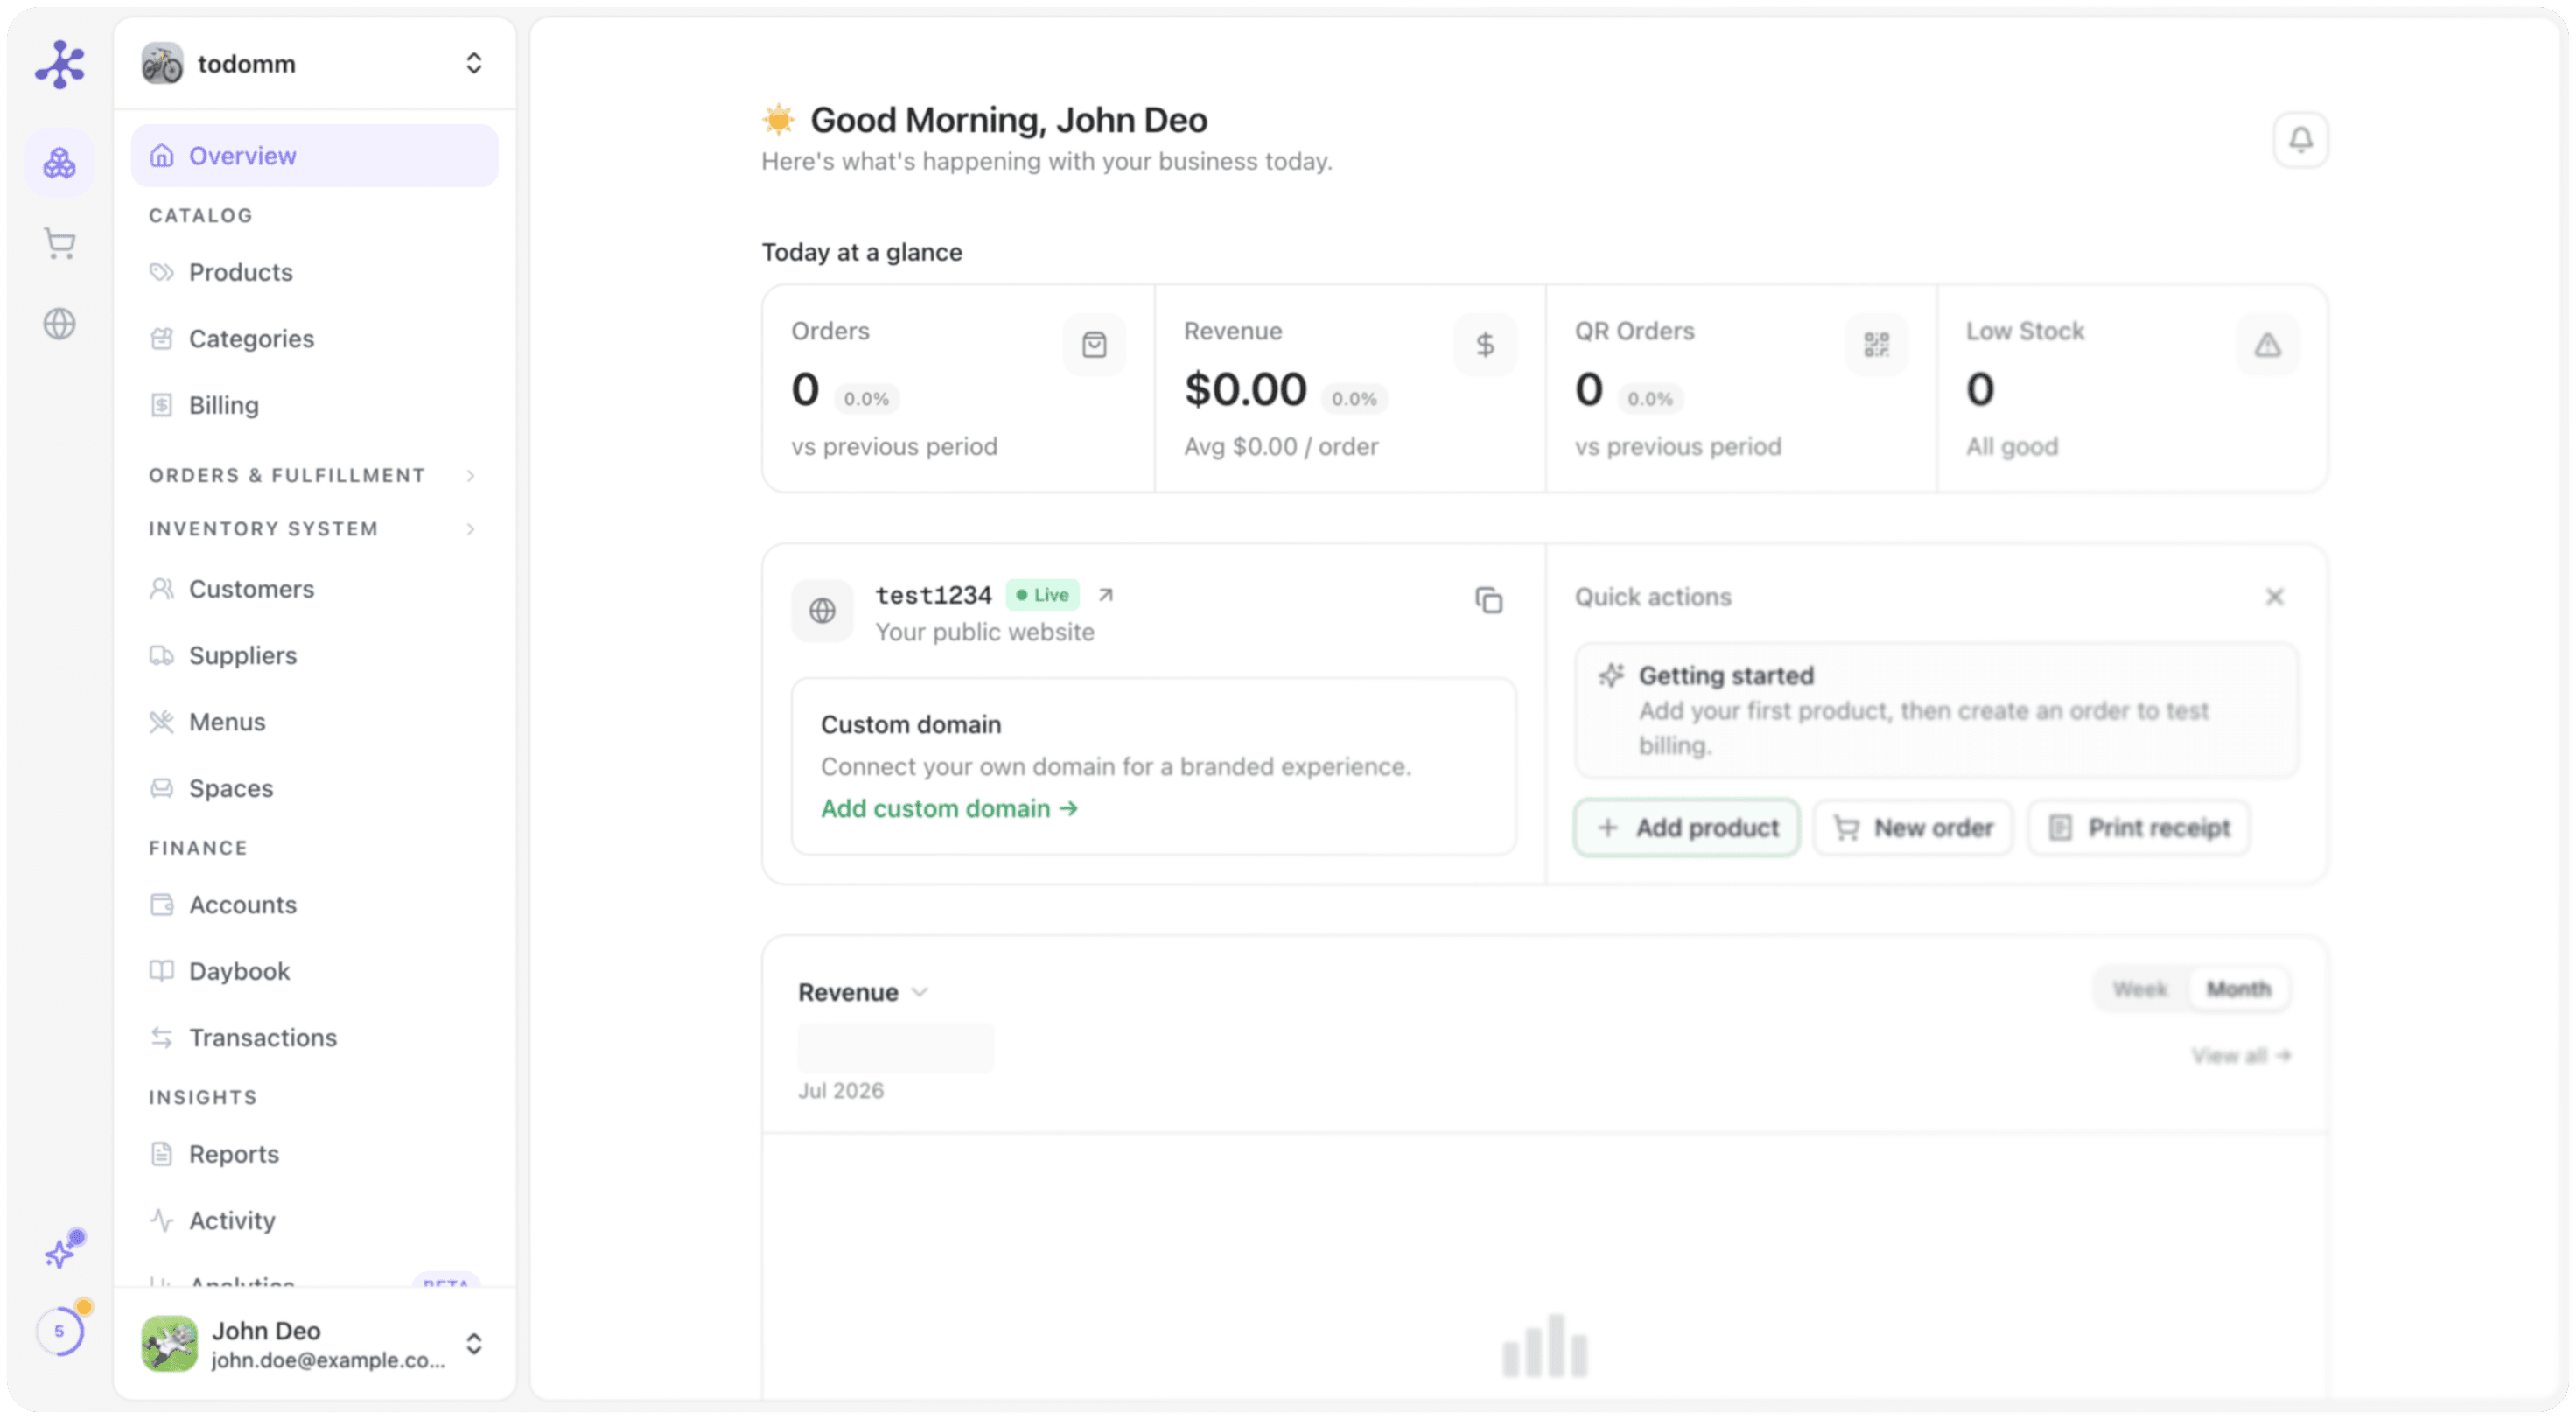Open the store modules cube icon
Viewport: 2576px width, 1419px height.
(x=59, y=162)
